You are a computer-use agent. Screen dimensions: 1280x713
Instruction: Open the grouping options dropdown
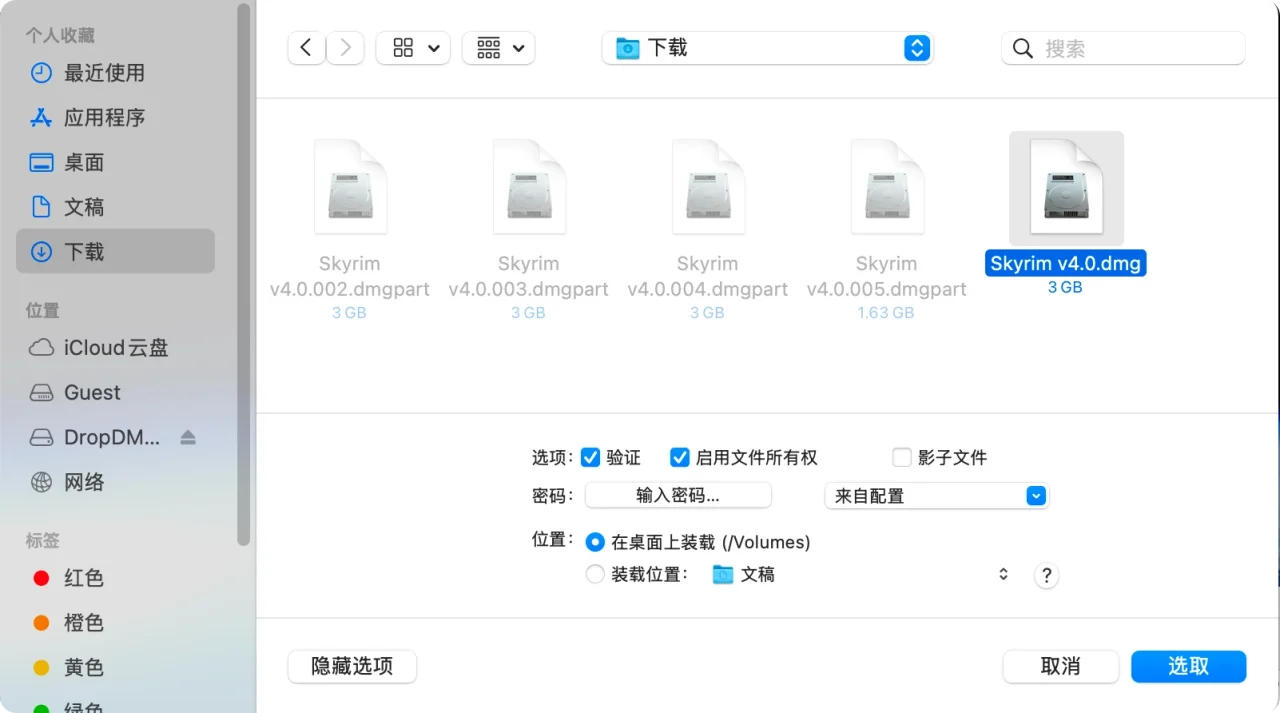[x=498, y=48]
